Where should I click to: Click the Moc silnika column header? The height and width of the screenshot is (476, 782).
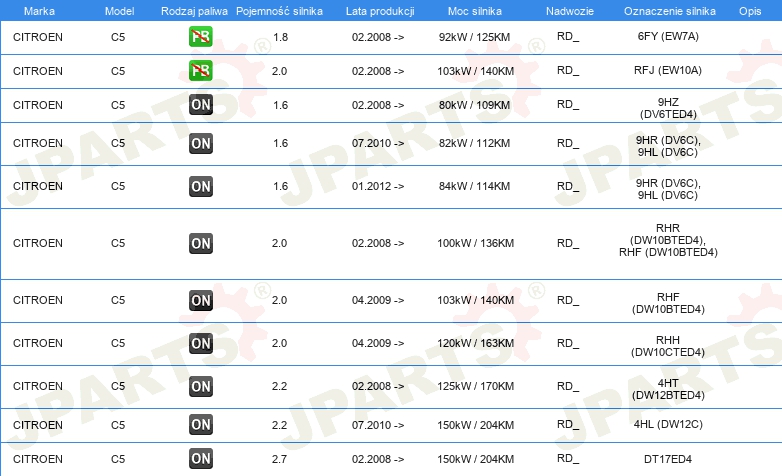click(x=475, y=11)
